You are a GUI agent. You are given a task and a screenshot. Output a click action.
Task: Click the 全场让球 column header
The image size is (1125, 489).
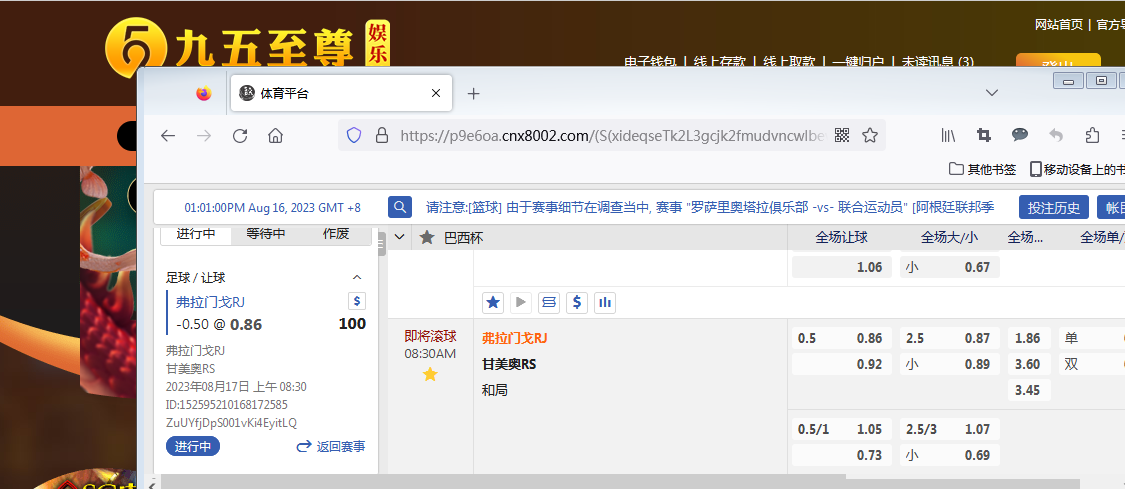[x=842, y=237]
